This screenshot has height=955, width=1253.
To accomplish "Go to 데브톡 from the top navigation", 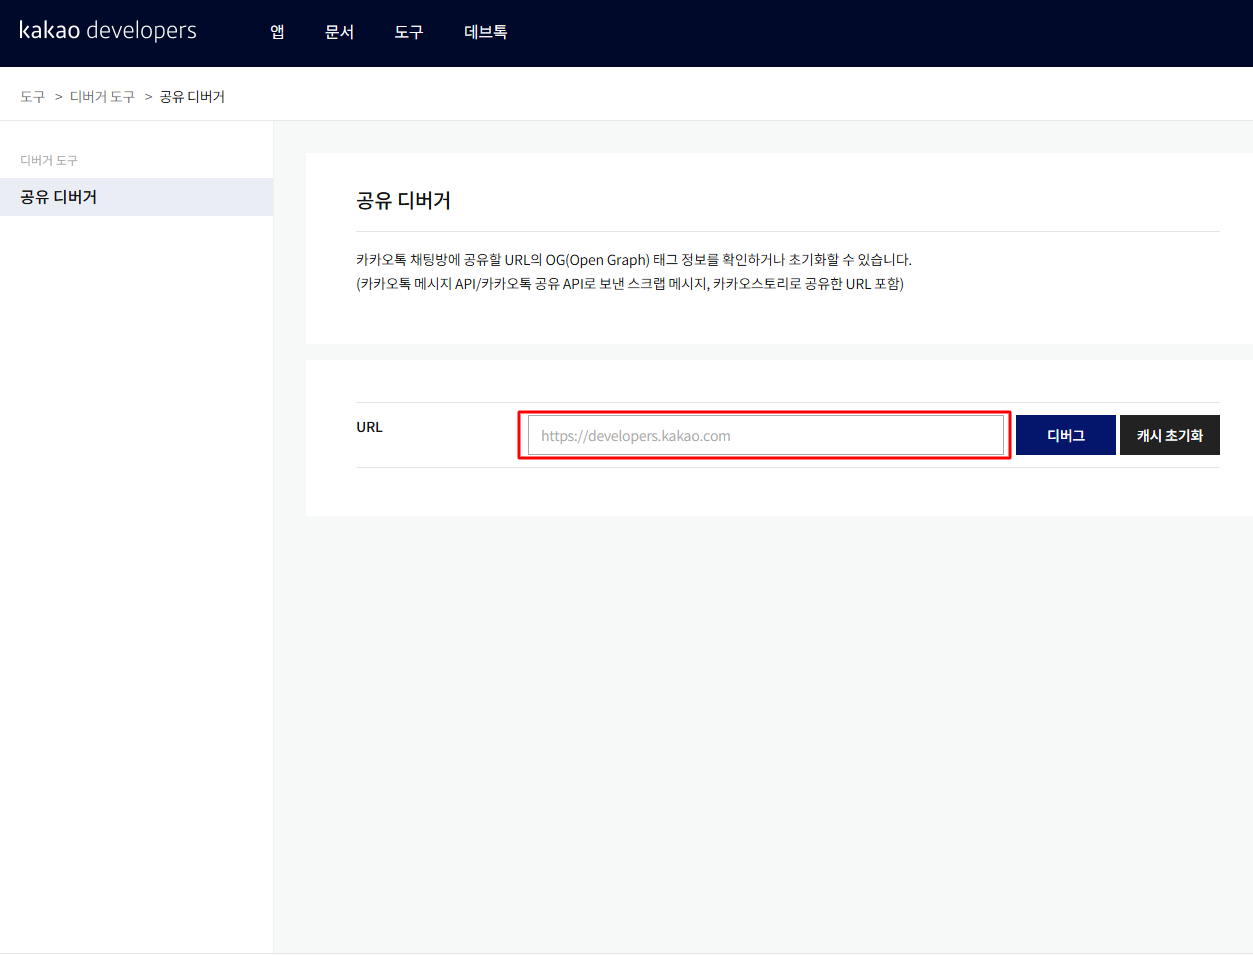I will pyautogui.click(x=485, y=32).
